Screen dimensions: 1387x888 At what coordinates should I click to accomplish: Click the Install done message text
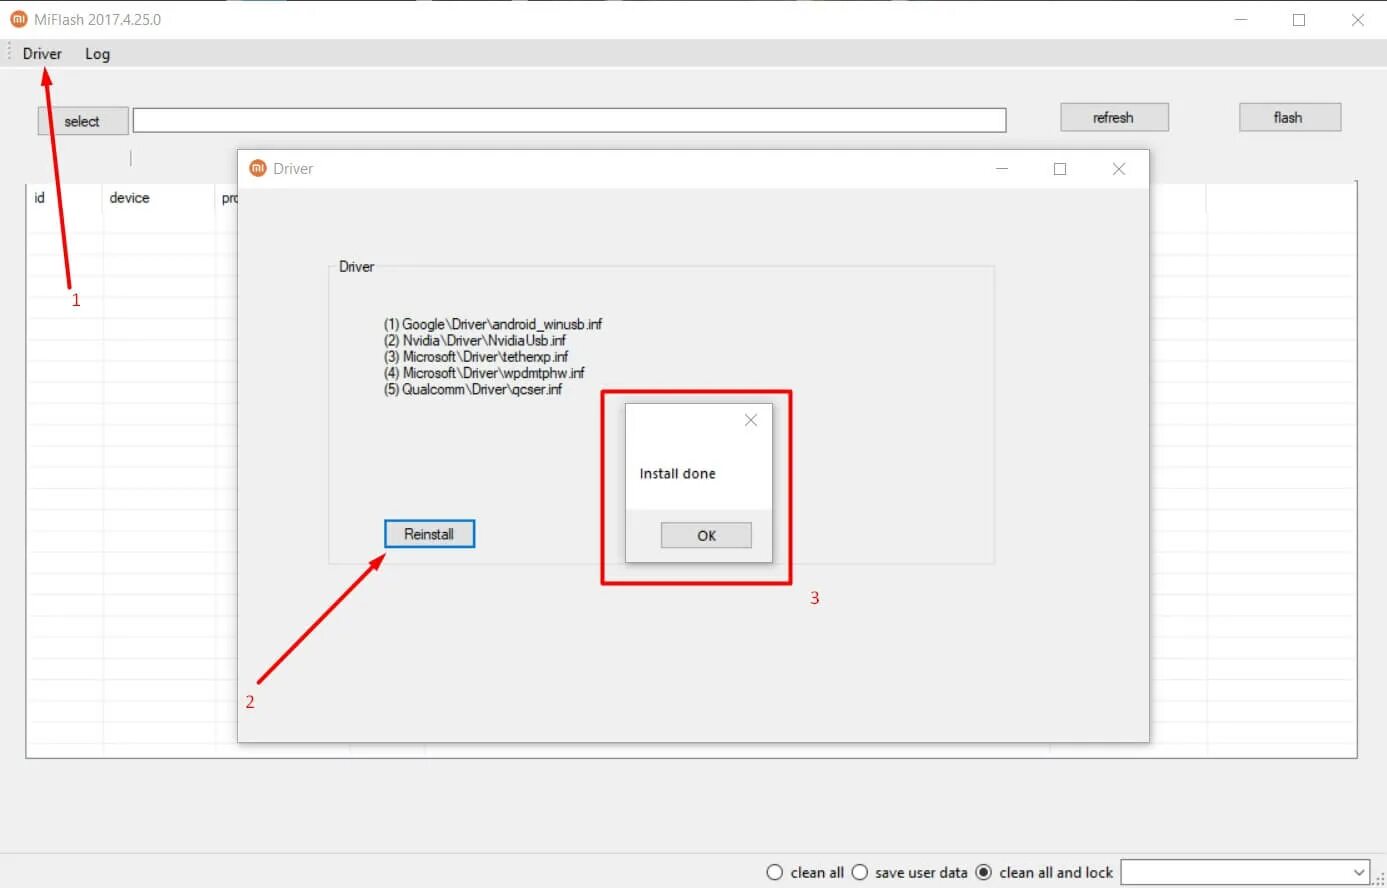[678, 474]
